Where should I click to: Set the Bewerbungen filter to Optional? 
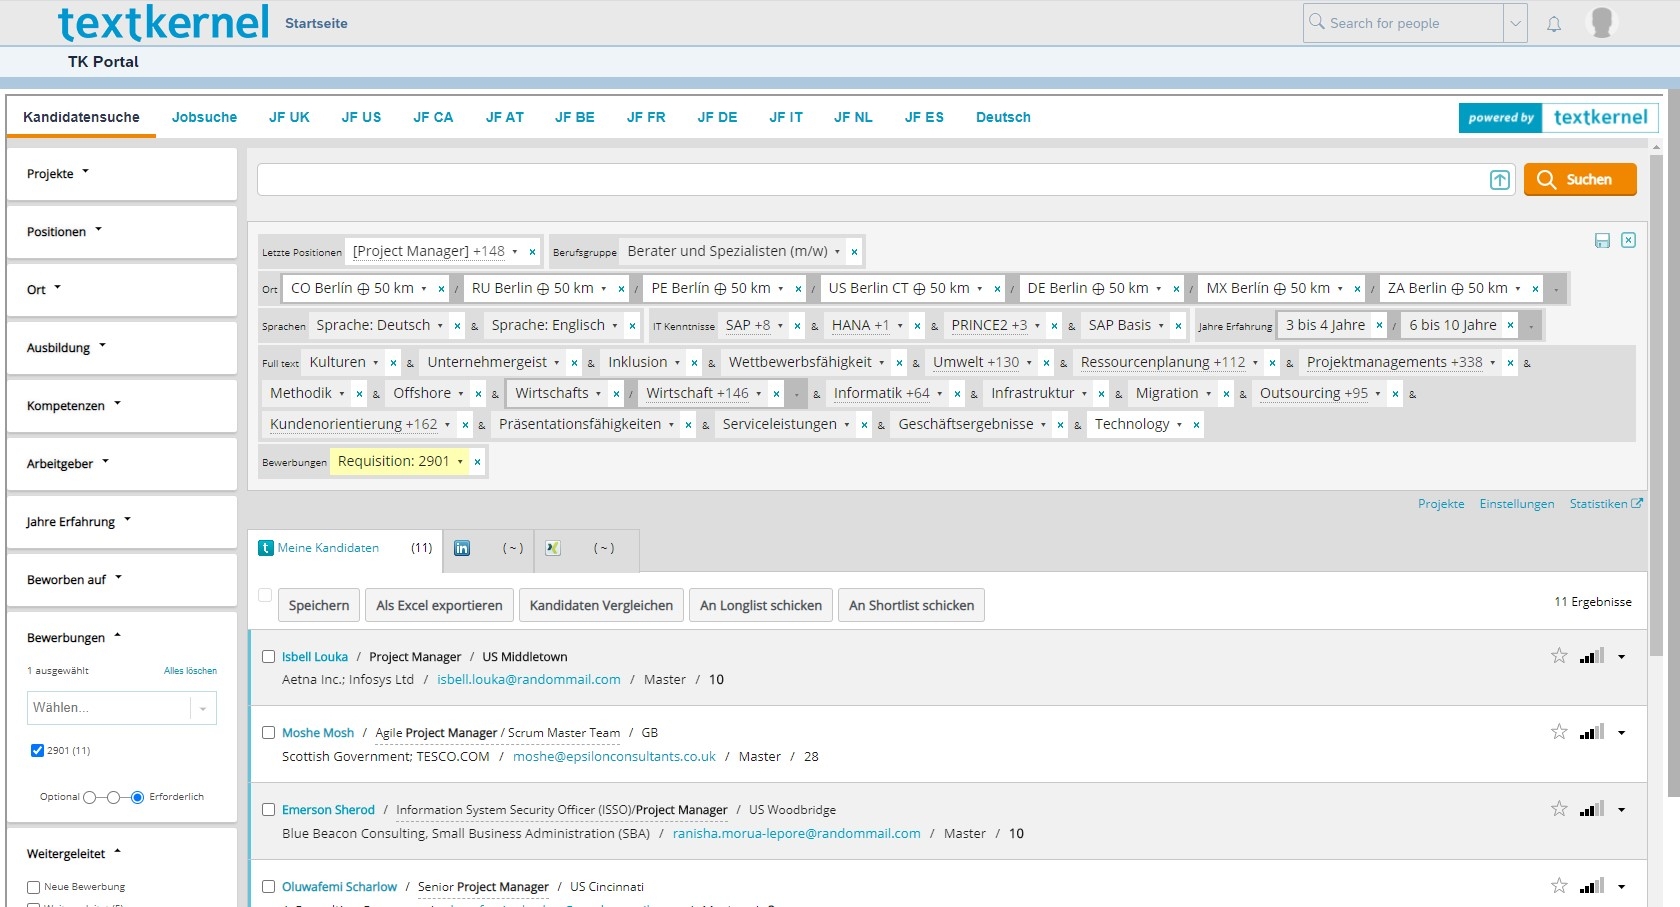point(90,797)
